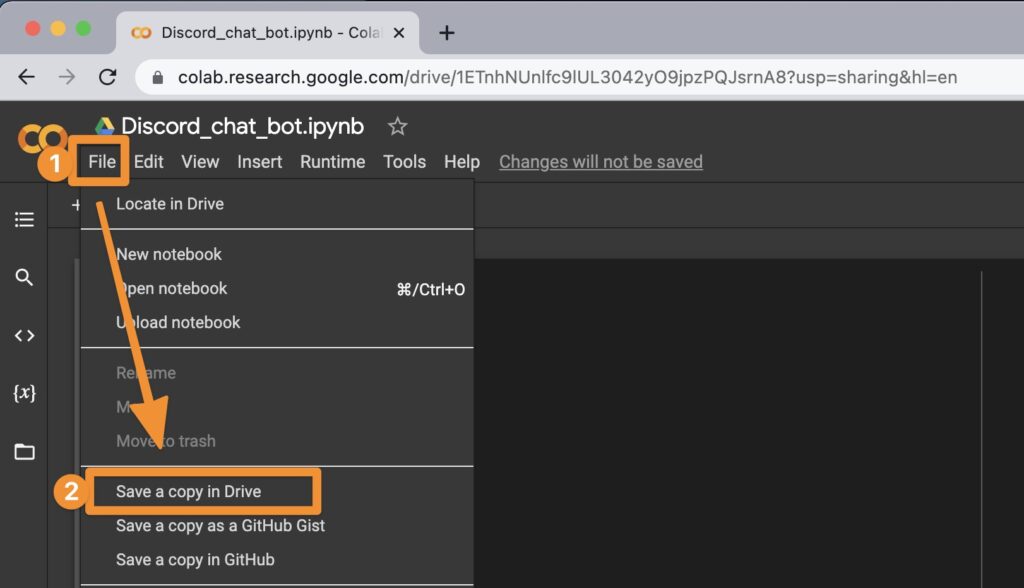This screenshot has height=588, width=1024.
Task: Open the File menu
Action: (102, 161)
